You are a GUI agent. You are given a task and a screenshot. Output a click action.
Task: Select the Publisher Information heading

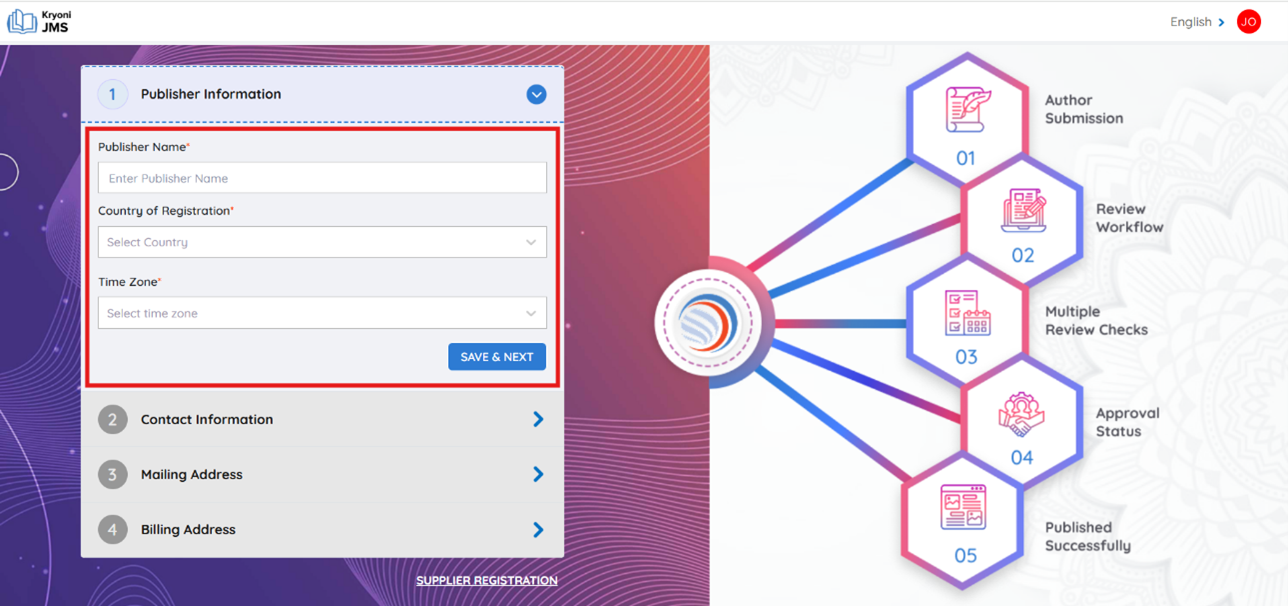pyautogui.click(x=211, y=94)
